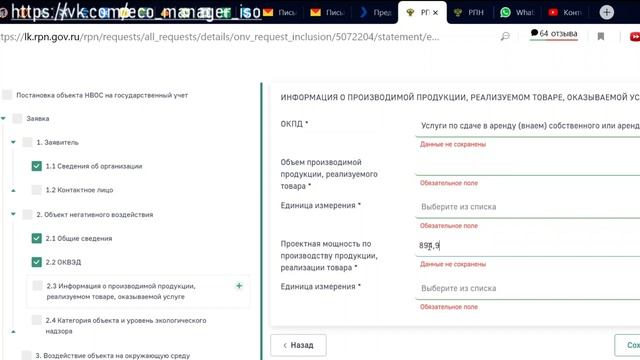640x360 pixels.
Task: Open Единица измерения dropdown under Проектная мощность
Action: pyautogui.click(x=528, y=288)
